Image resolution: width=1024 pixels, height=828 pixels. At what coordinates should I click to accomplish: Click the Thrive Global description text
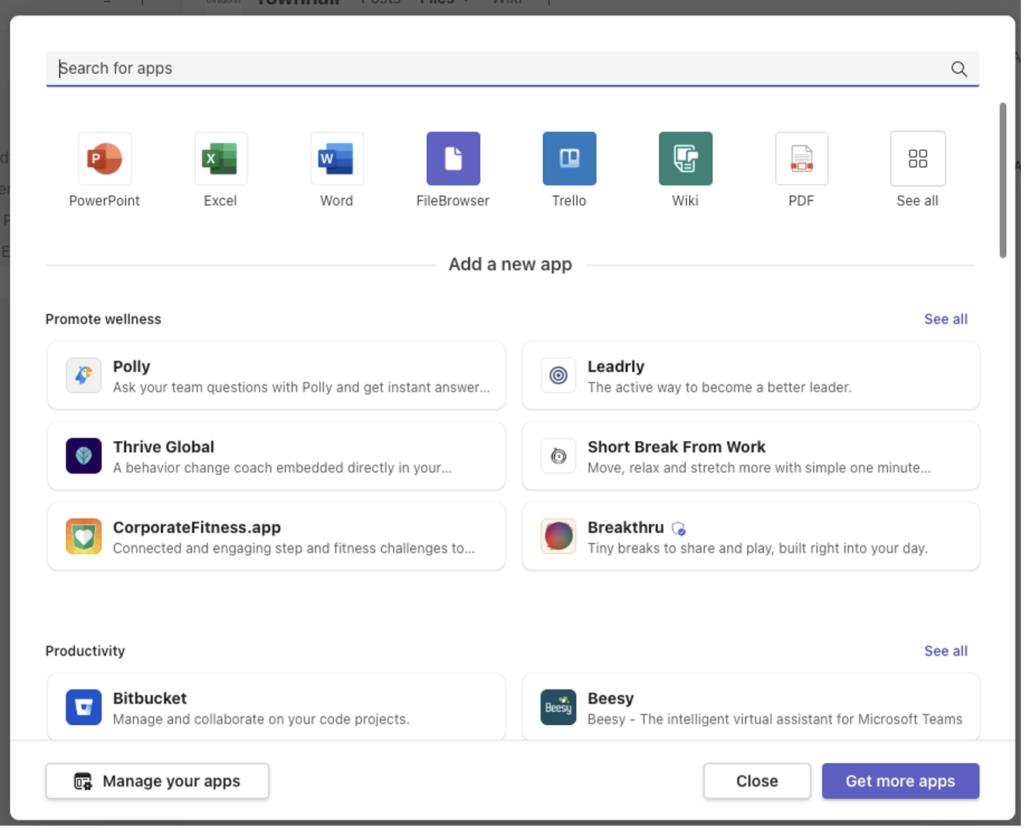tap(282, 468)
